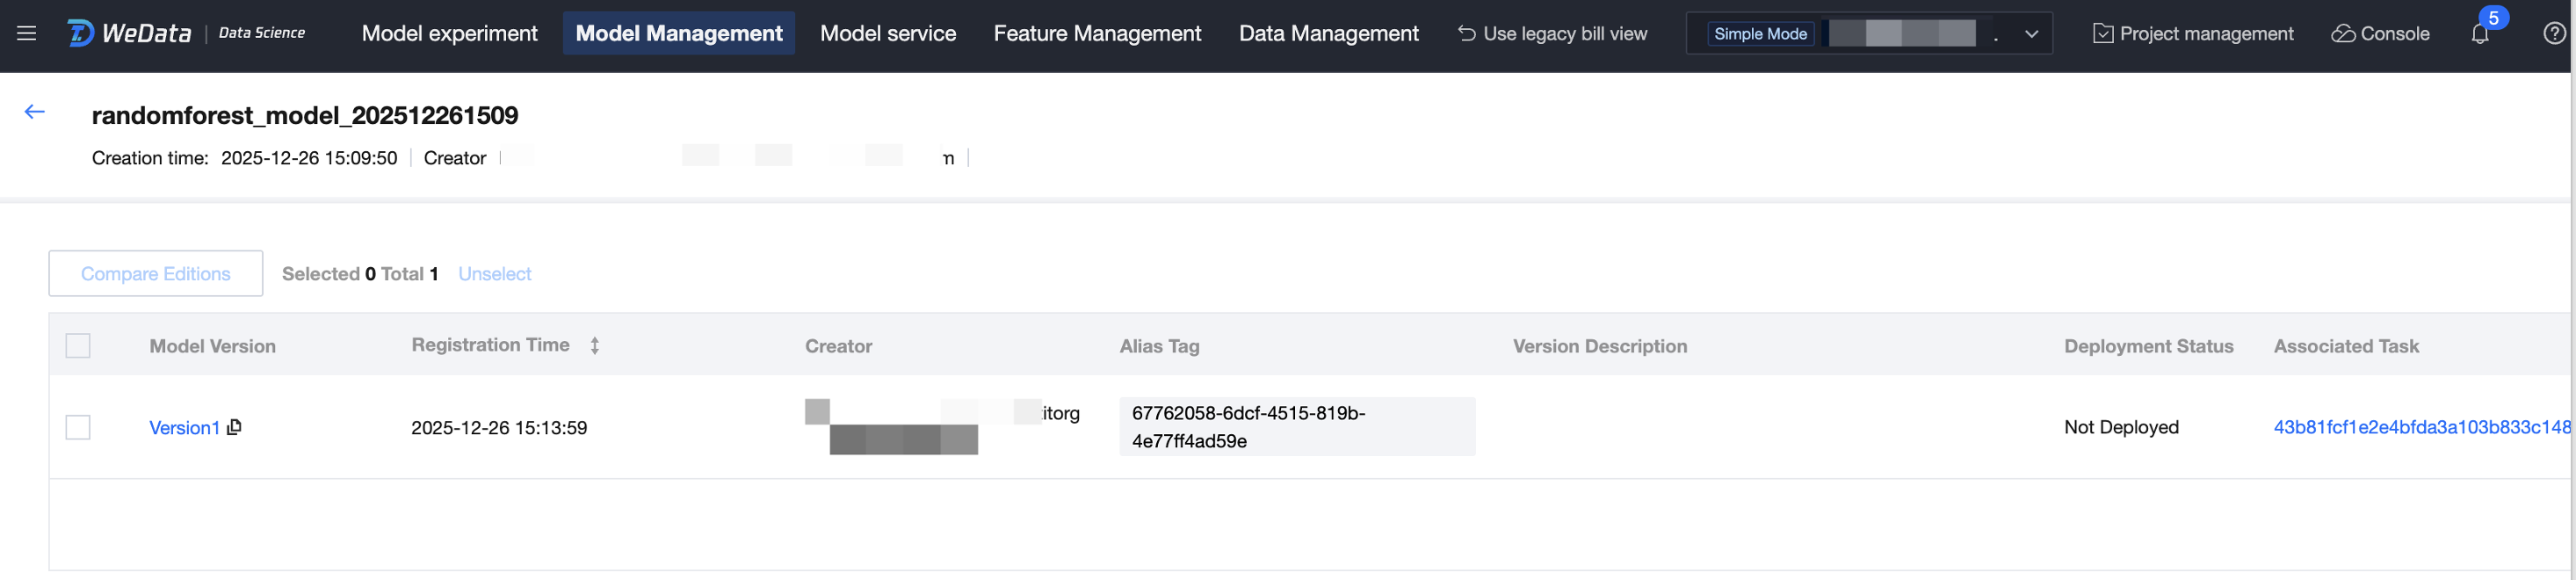The image size is (2576, 580).
Task: Click the WeData logo icon
Action: pyautogui.click(x=81, y=33)
